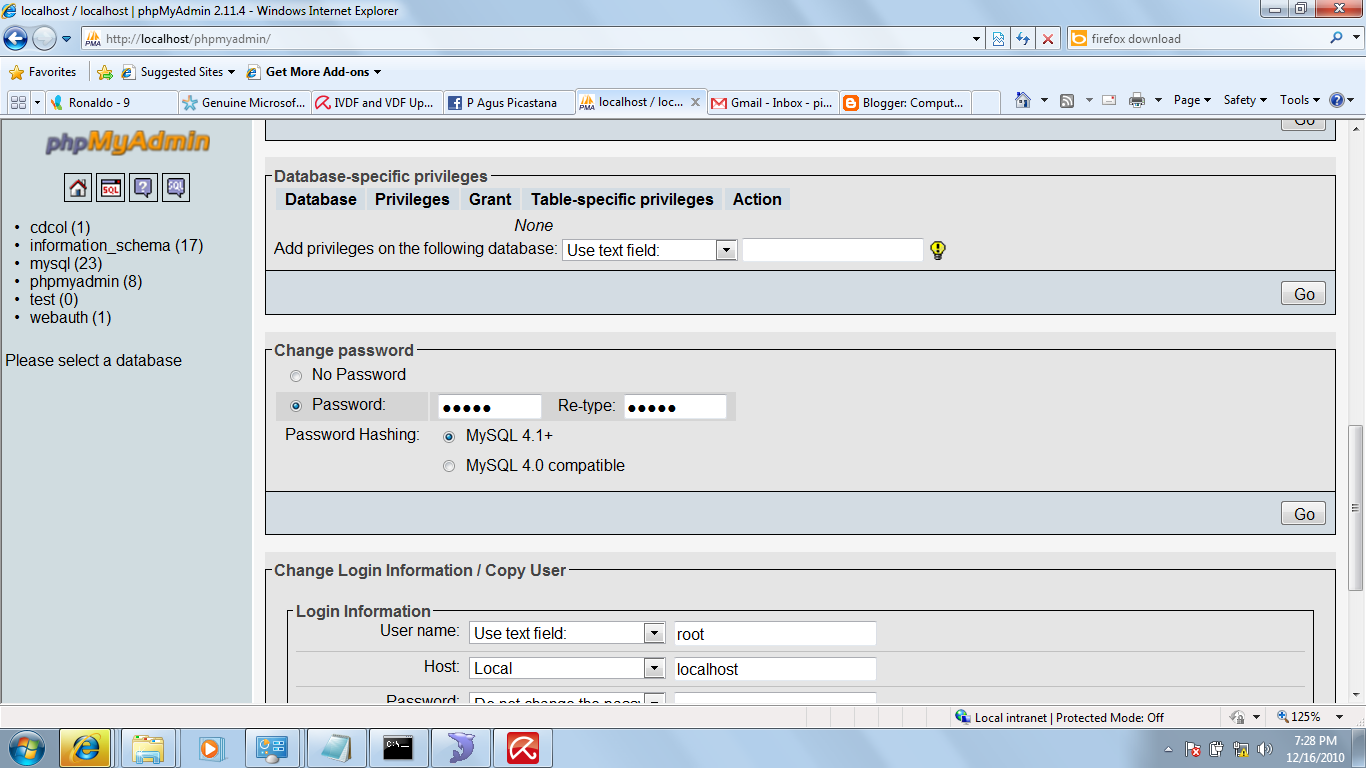1366x768 pixels.
Task: Click the Password input field
Action: pos(489,407)
